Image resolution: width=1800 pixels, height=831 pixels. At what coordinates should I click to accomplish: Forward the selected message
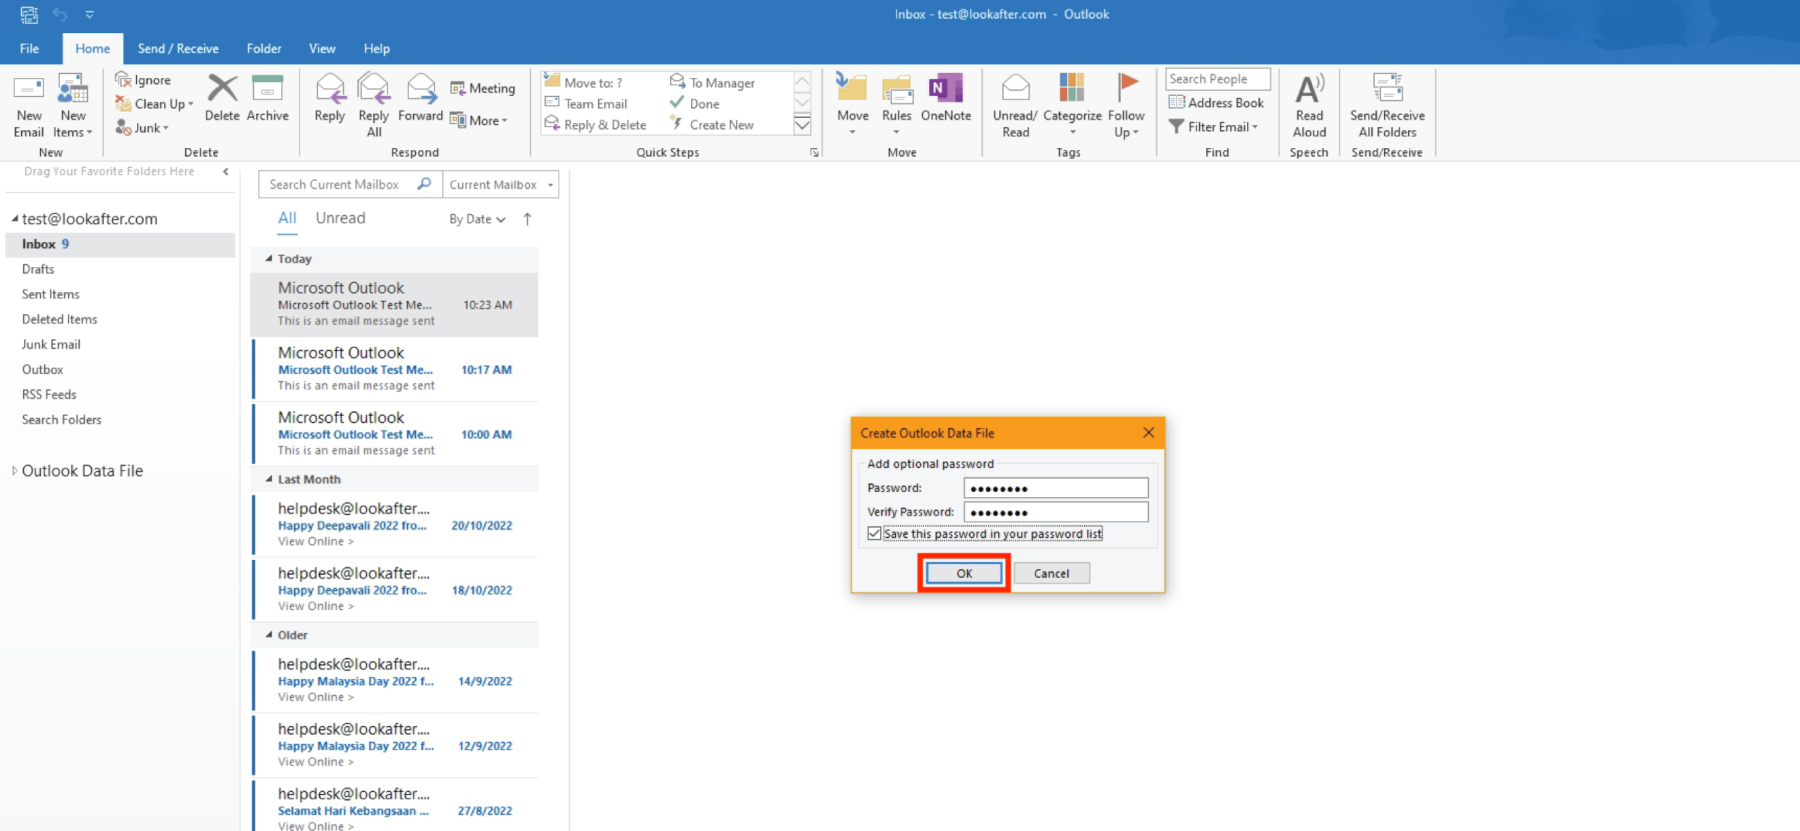tap(420, 91)
